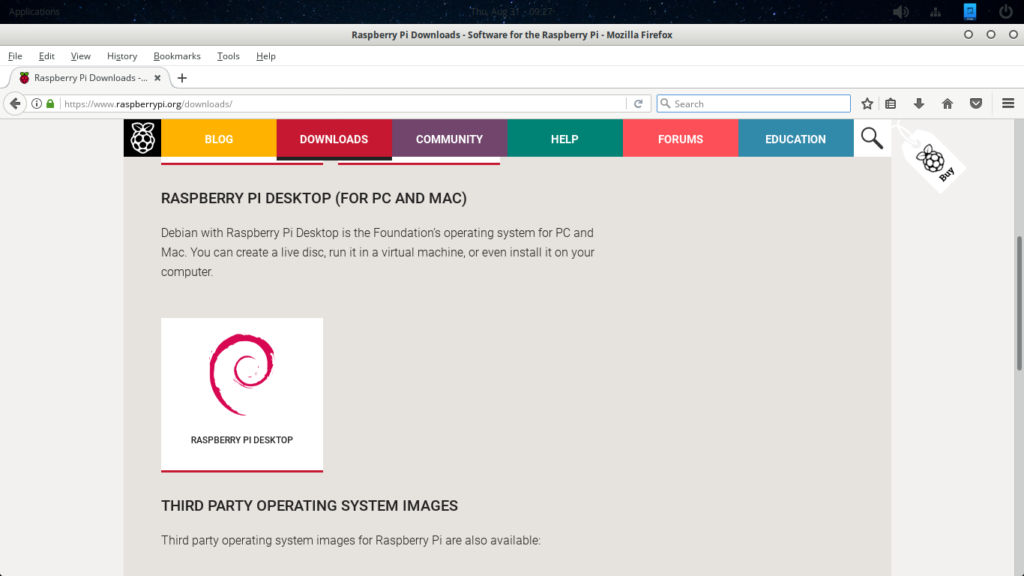
Task: Open the DOWNLOADS navigation item
Action: pos(334,138)
